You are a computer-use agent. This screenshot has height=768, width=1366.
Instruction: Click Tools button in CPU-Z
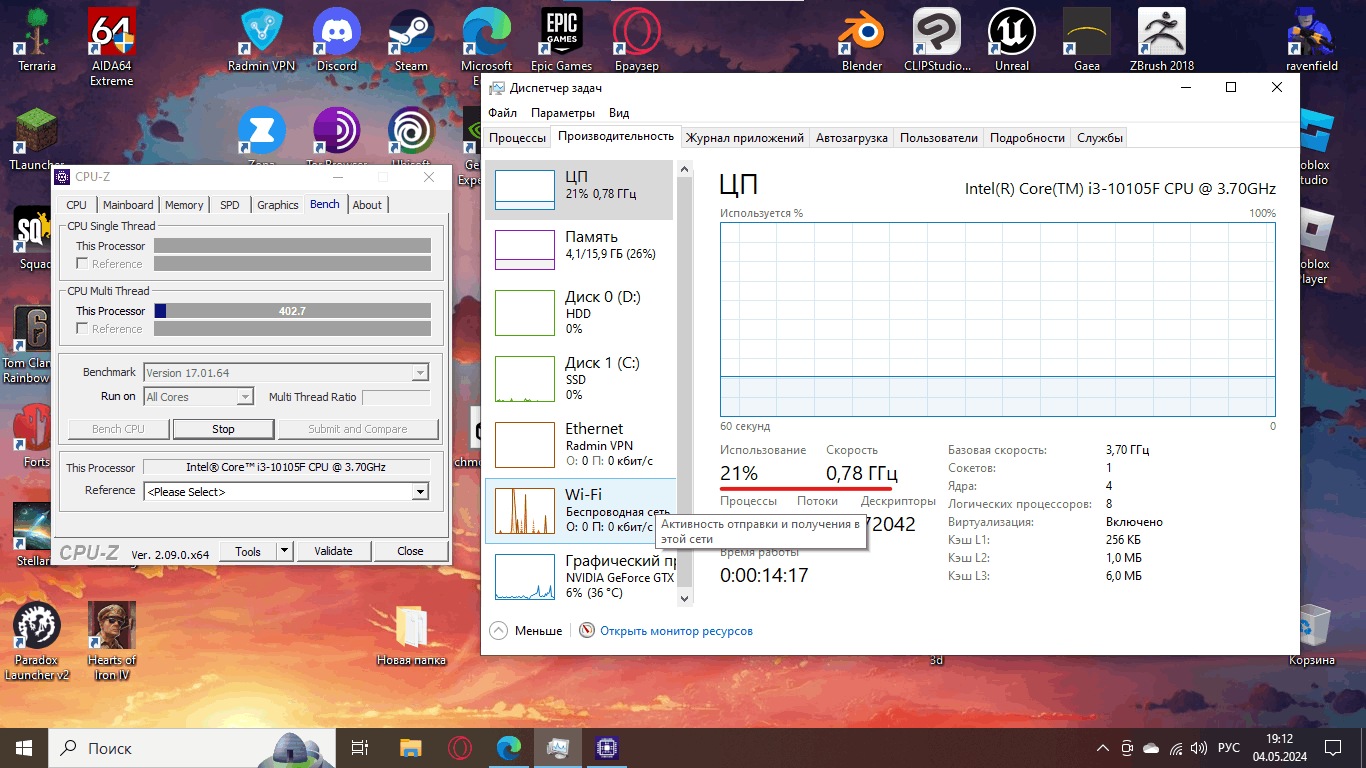(248, 551)
